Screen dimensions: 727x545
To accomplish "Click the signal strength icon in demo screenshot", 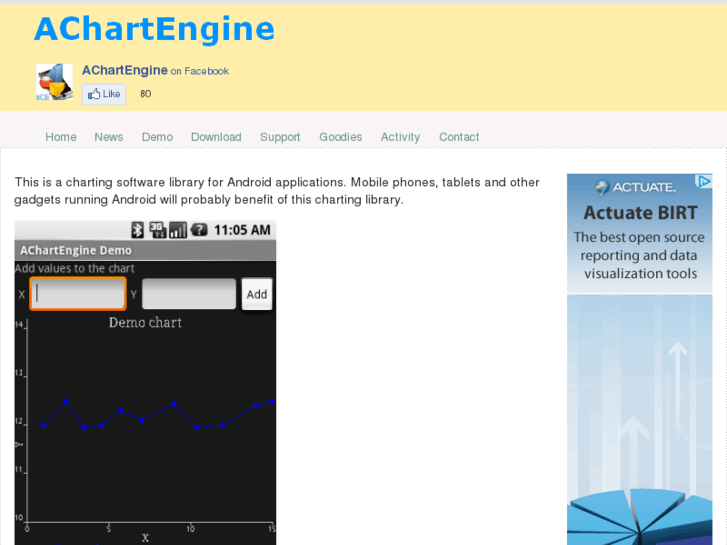I will (178, 230).
